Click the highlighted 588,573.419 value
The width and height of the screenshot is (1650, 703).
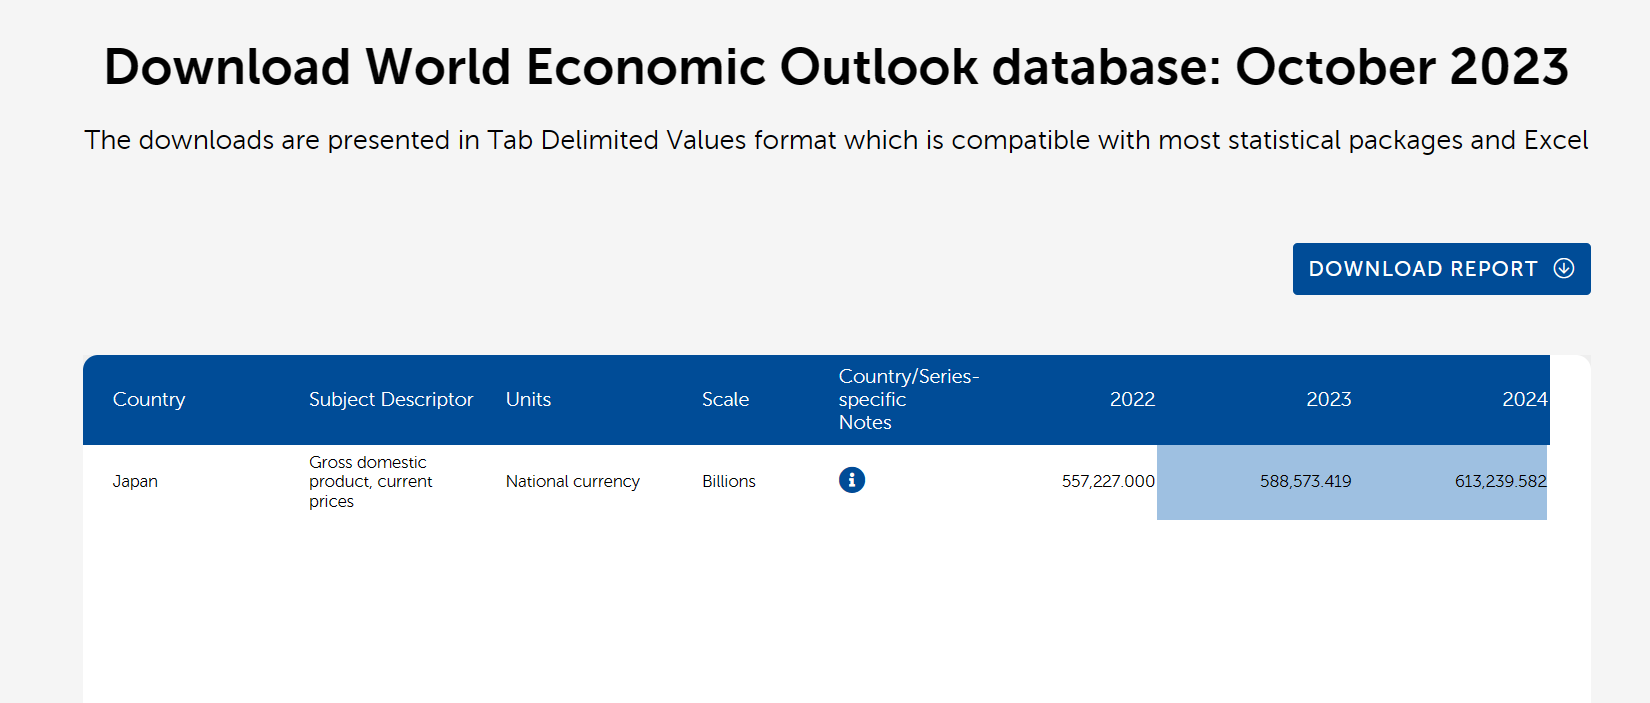click(x=1305, y=481)
